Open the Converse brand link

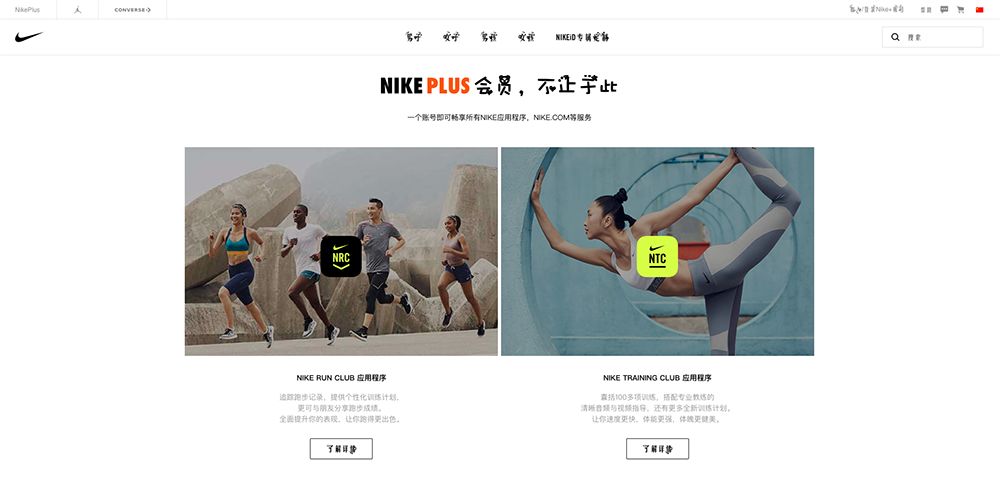[133, 10]
